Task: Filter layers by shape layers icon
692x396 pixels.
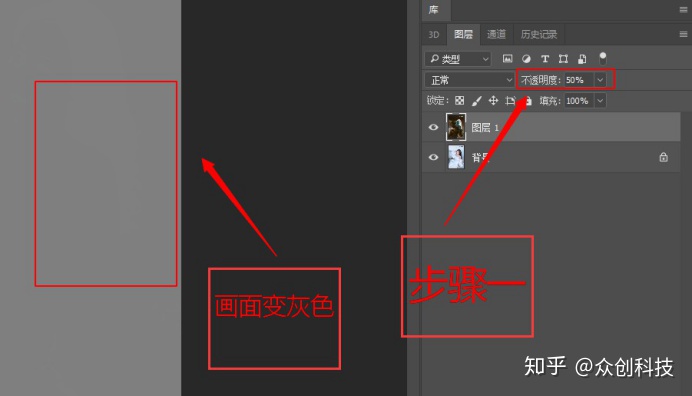Action: 563,59
